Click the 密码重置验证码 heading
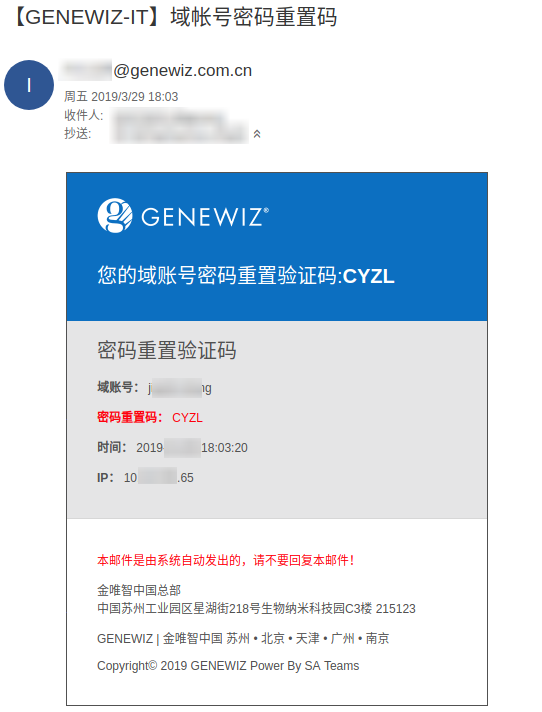Viewport: 542px width, 712px height. tap(167, 351)
